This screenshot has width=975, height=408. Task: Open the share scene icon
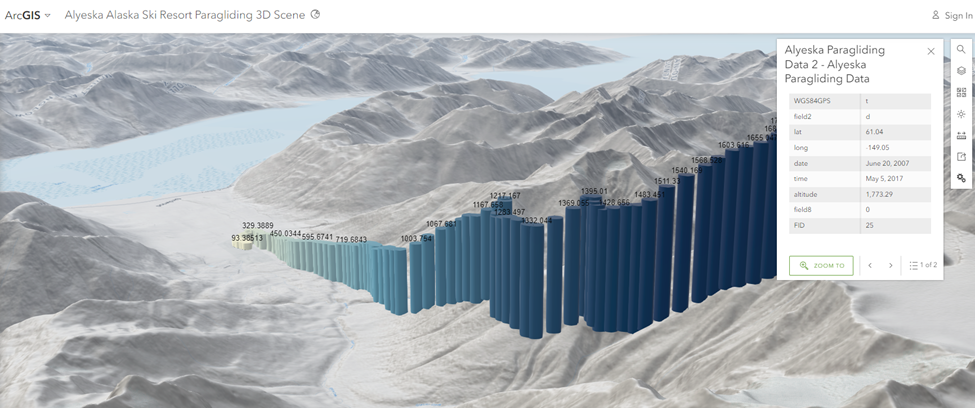click(961, 157)
